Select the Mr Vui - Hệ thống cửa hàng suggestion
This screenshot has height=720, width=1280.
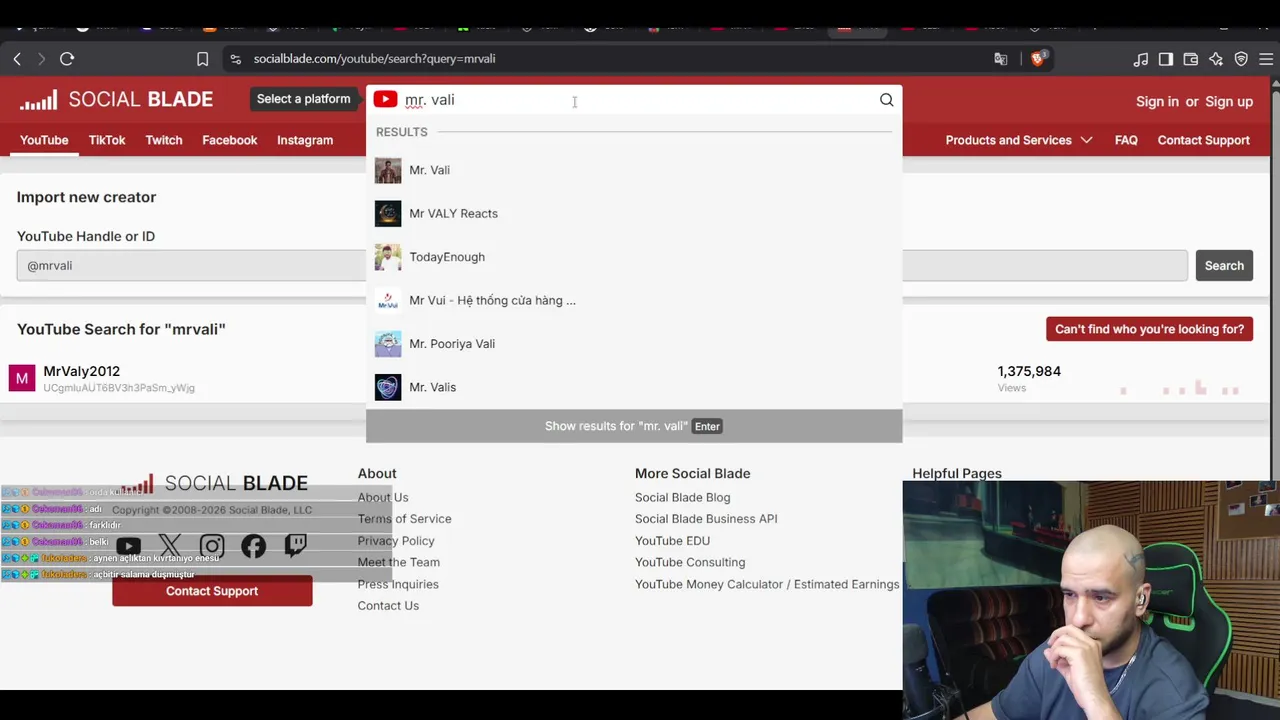point(634,300)
